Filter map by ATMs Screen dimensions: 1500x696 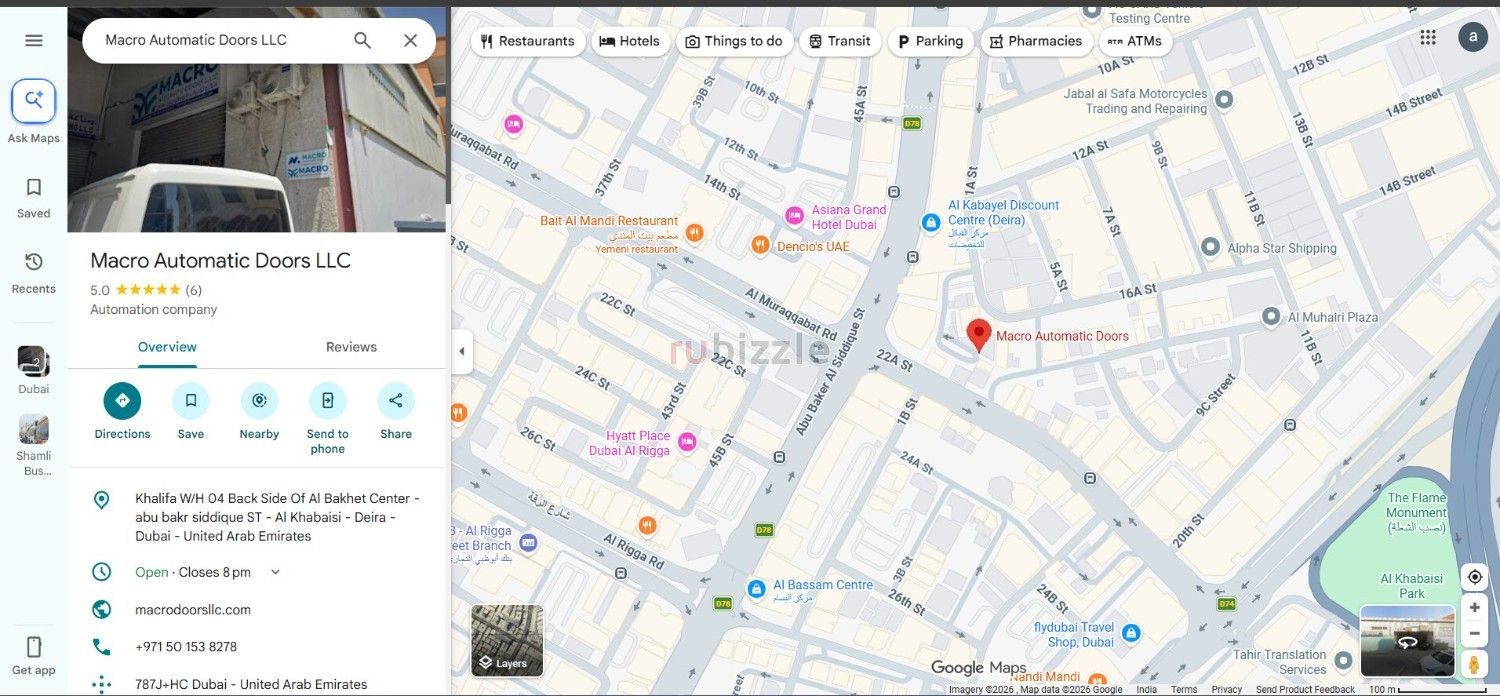(1135, 41)
